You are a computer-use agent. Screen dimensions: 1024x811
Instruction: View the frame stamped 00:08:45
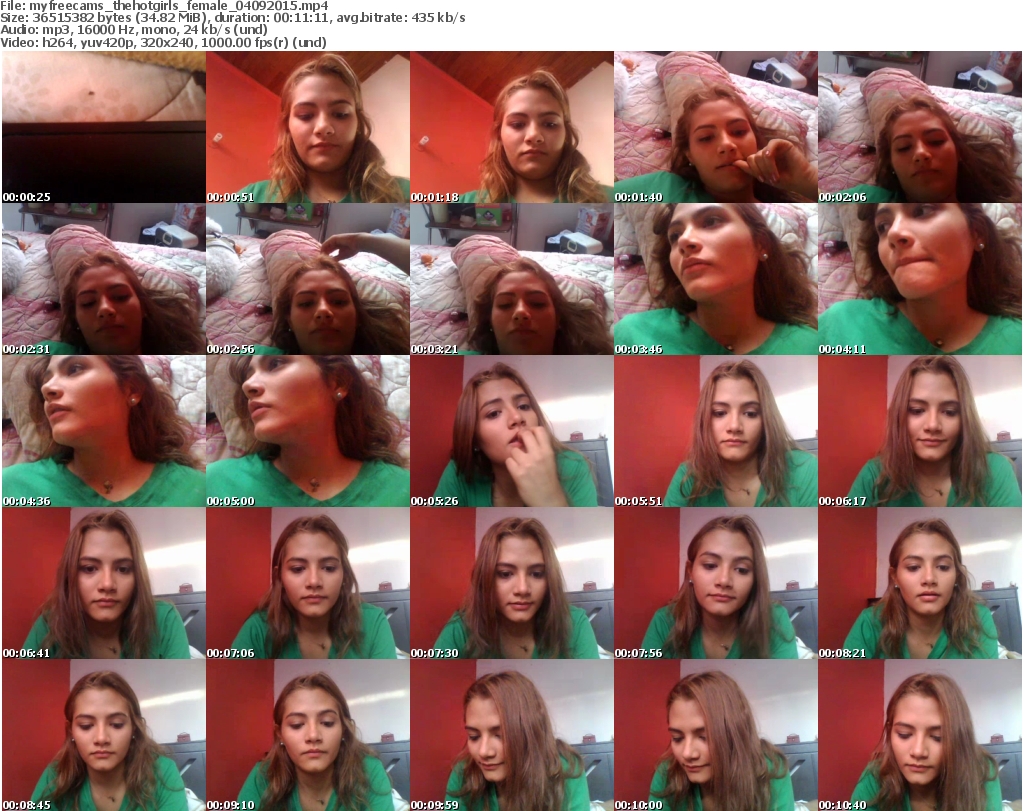tap(104, 735)
